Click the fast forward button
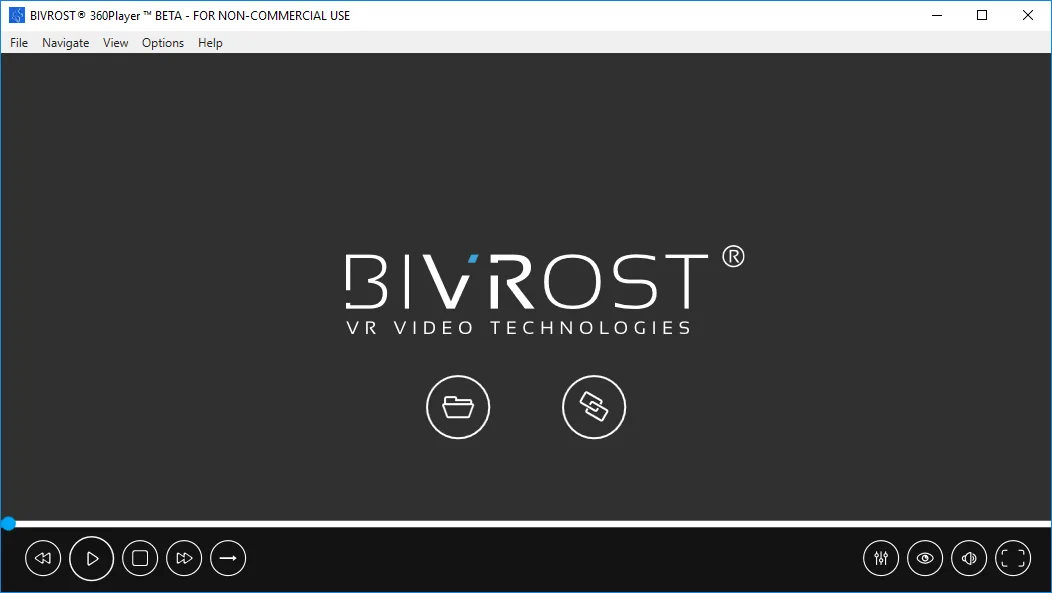This screenshot has height=593, width=1052. (x=185, y=558)
